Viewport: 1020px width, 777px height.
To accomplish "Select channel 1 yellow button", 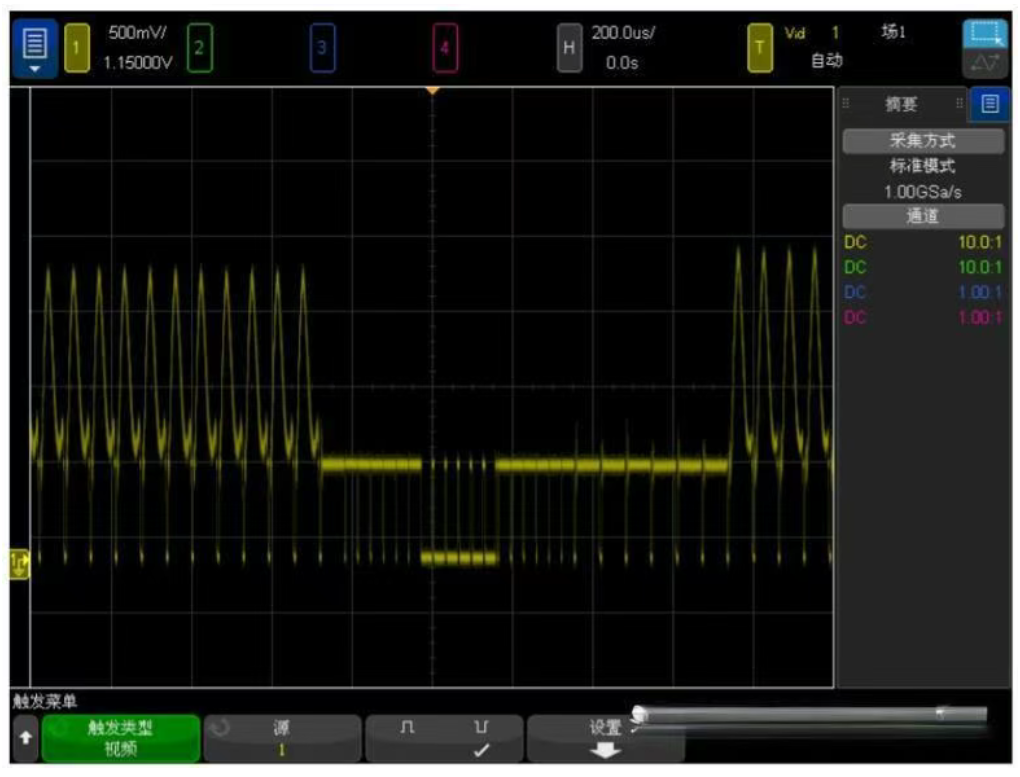I will (77, 48).
